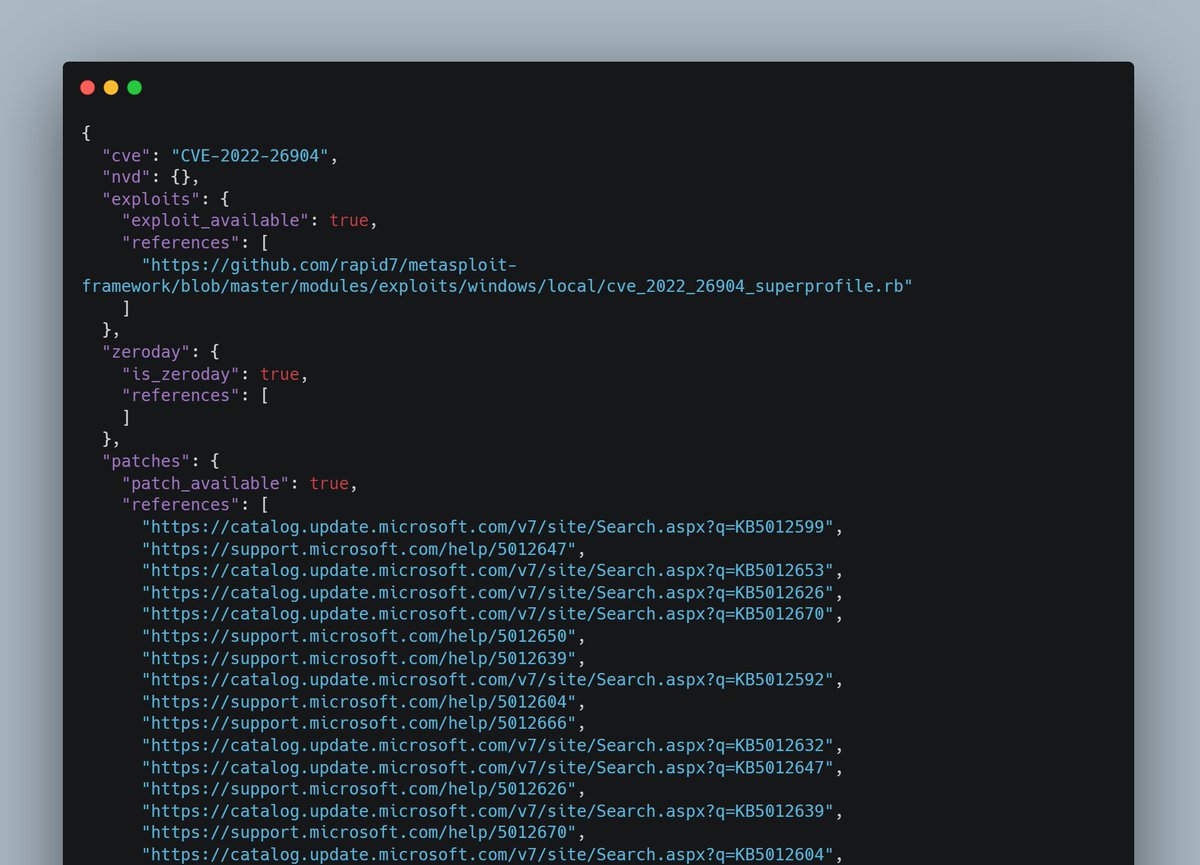
Task: Open catalog URL for KB5012647
Action: (x=487, y=767)
